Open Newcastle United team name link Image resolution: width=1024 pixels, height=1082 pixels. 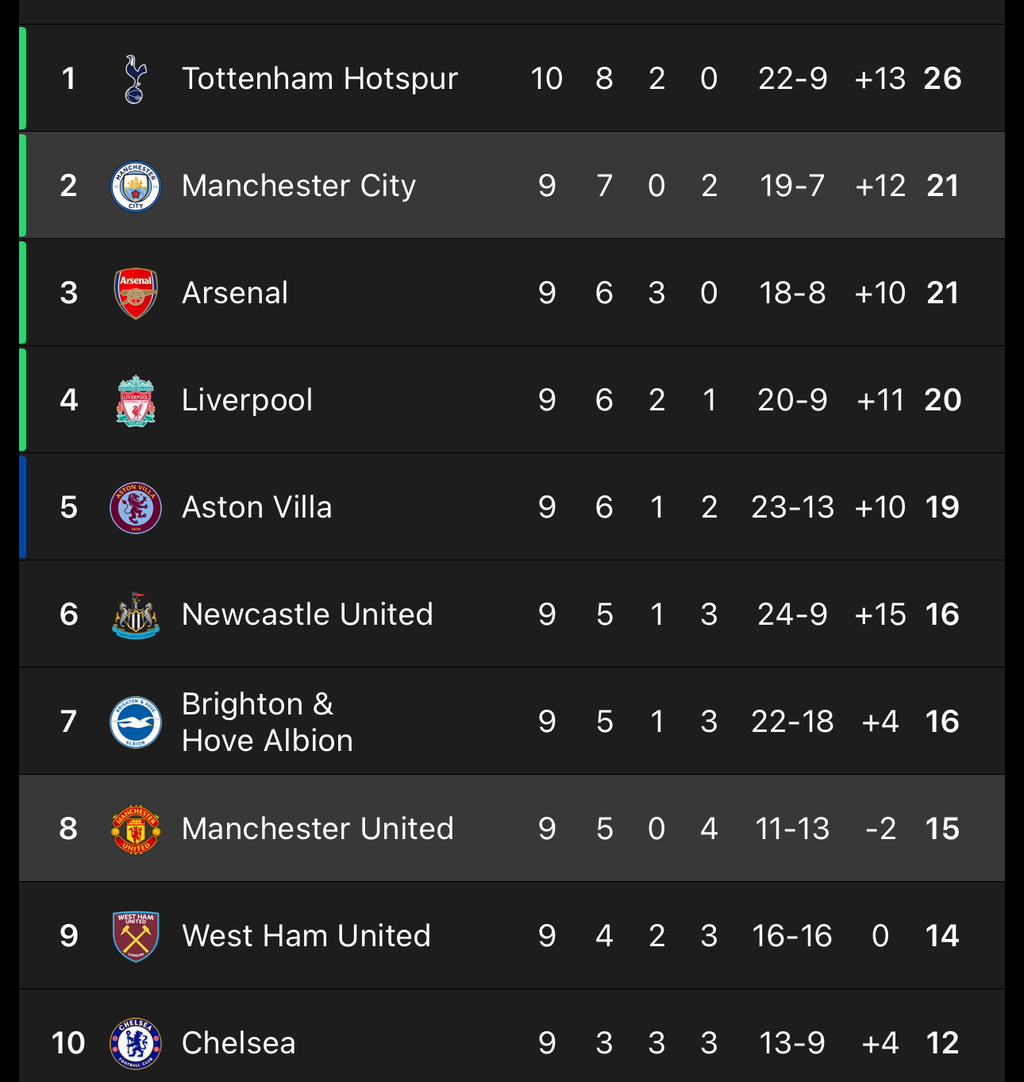click(x=307, y=614)
